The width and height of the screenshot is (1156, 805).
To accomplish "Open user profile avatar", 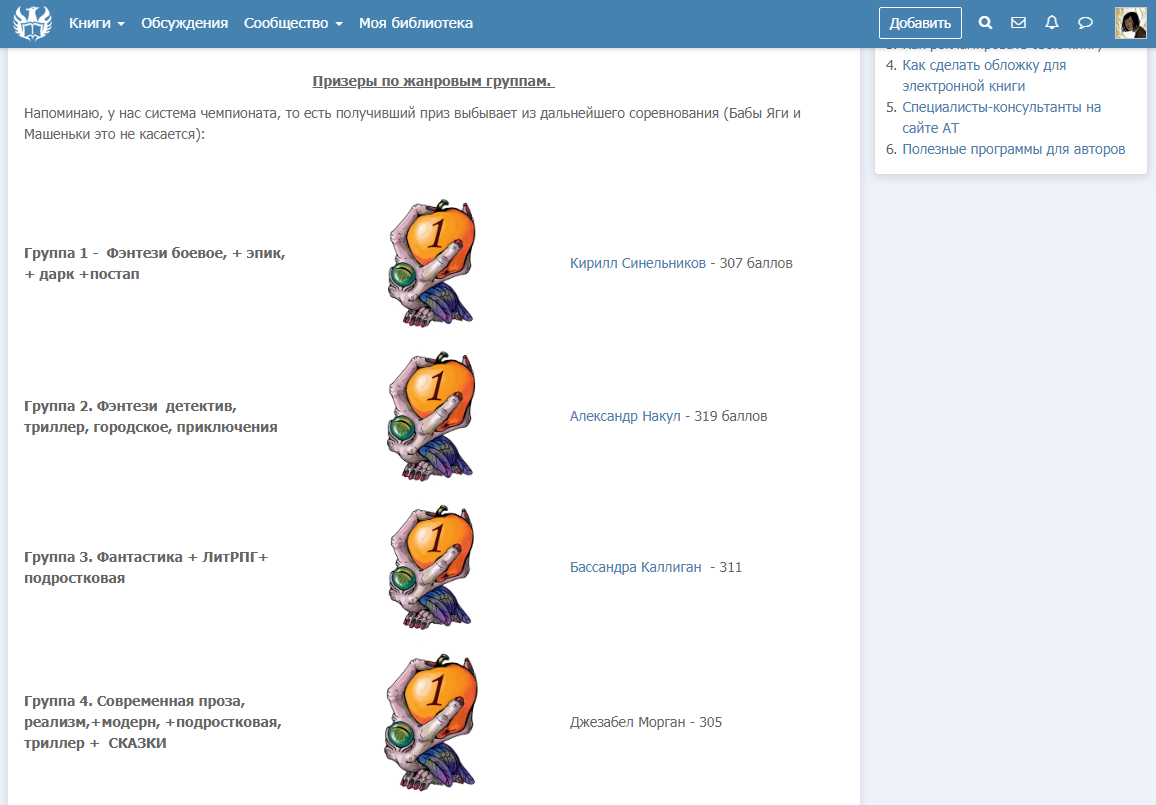I will coord(1130,23).
